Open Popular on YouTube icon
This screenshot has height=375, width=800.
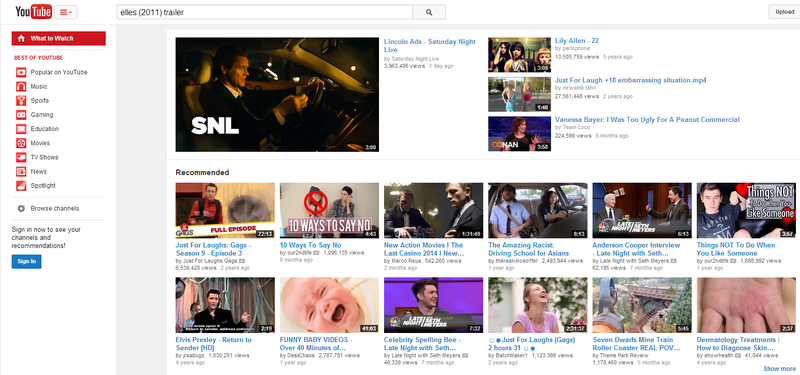coord(21,72)
